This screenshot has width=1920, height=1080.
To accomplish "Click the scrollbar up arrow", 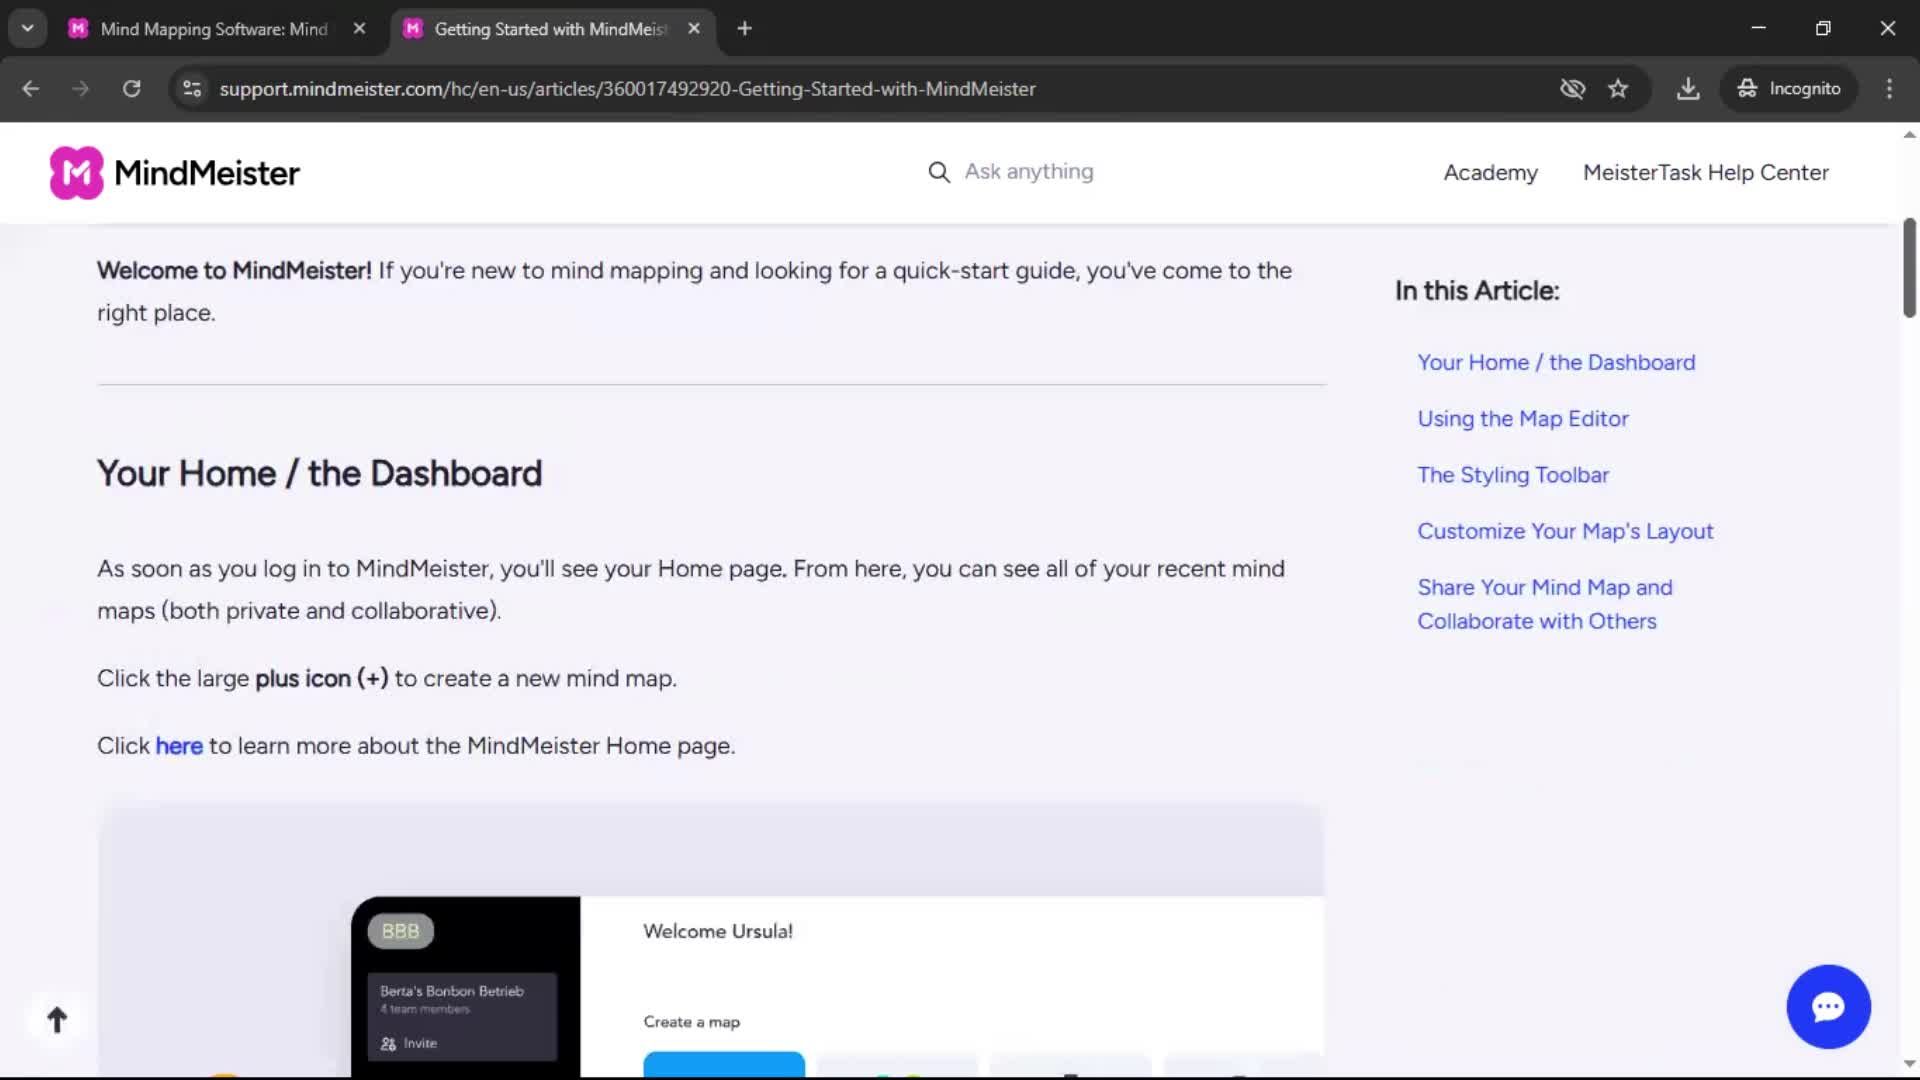I will [1909, 134].
